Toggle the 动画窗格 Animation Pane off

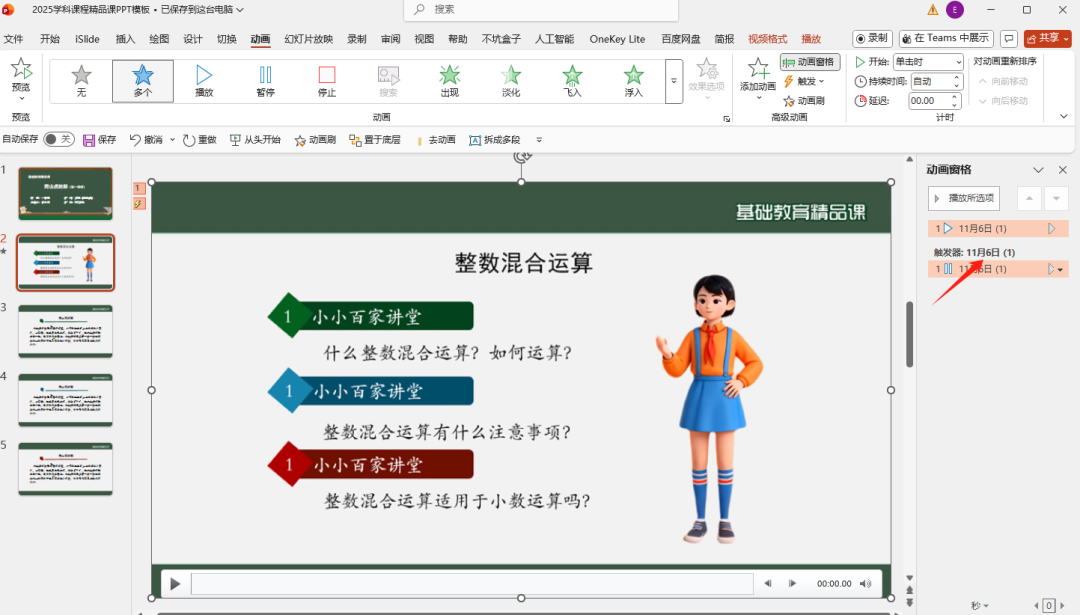tap(809, 62)
